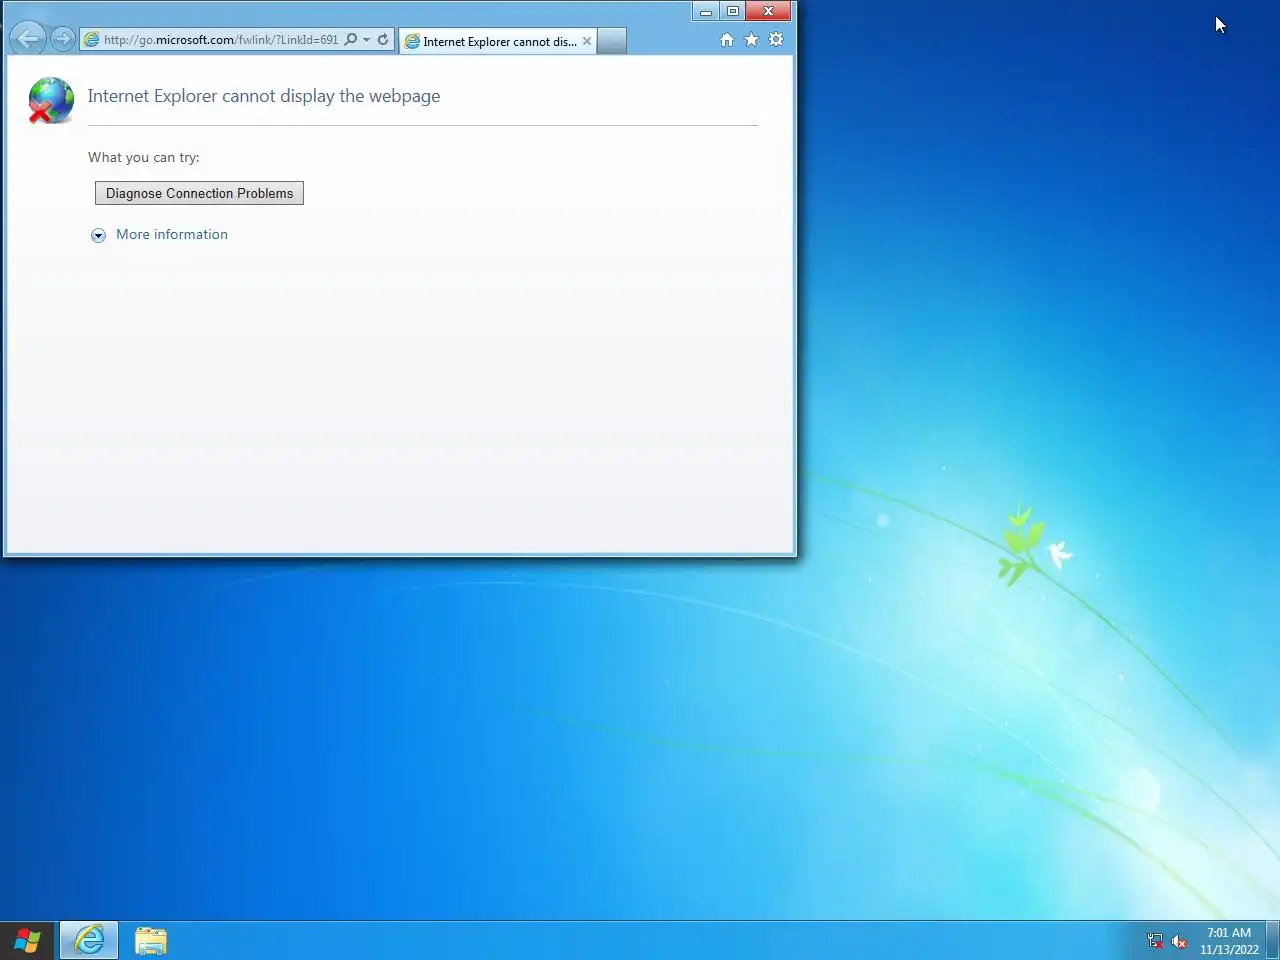Click the Forward navigation arrow
This screenshot has width=1280, height=960.
[63, 39]
